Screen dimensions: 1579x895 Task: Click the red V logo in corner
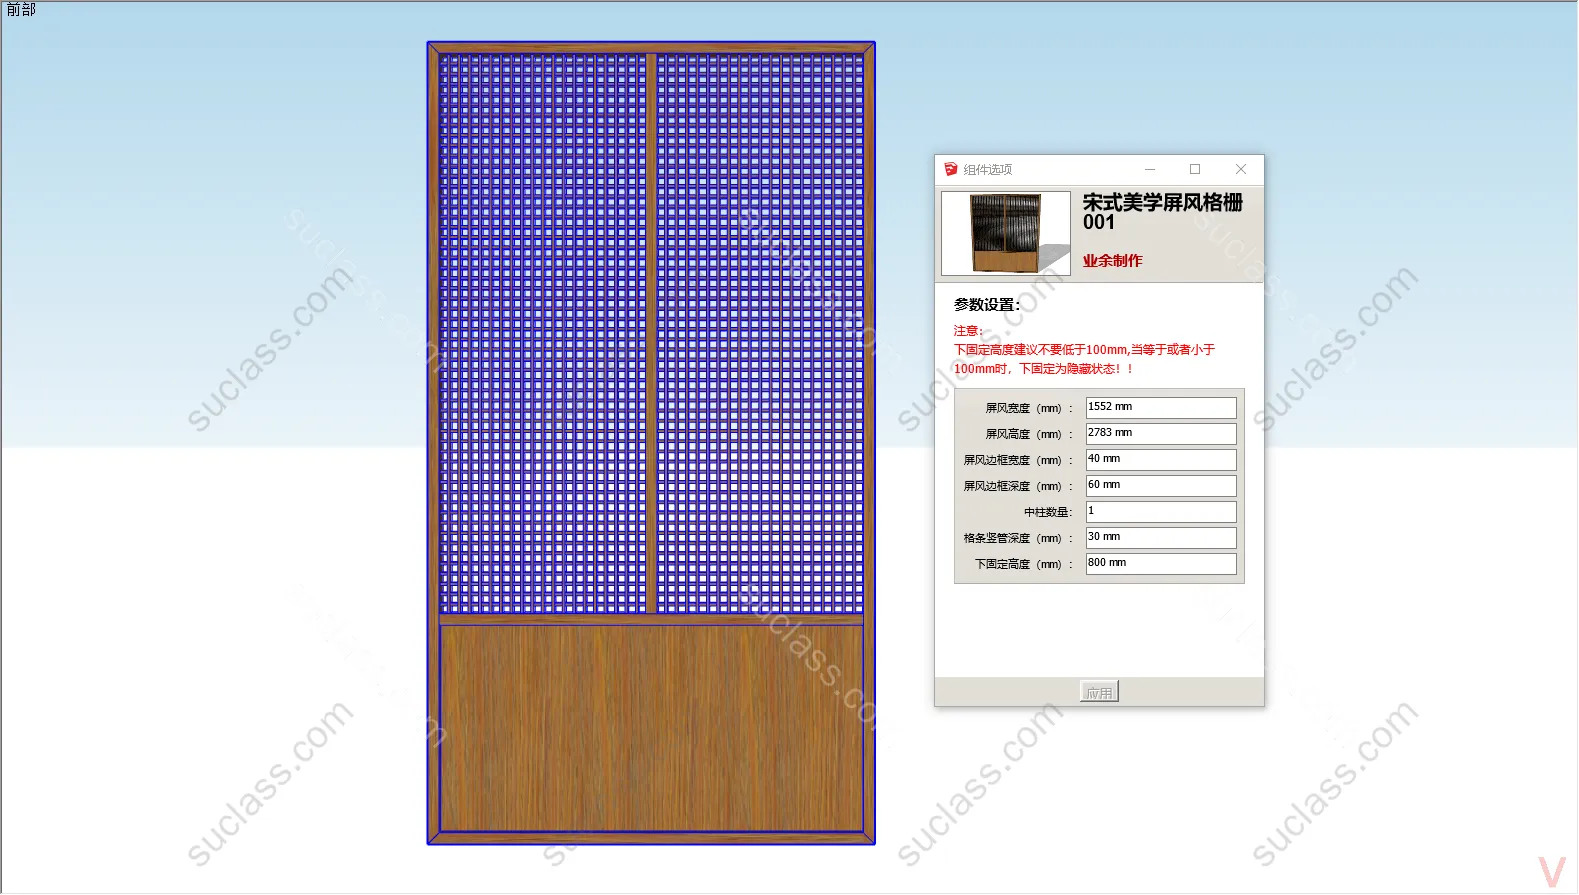pyautogui.click(x=1551, y=871)
